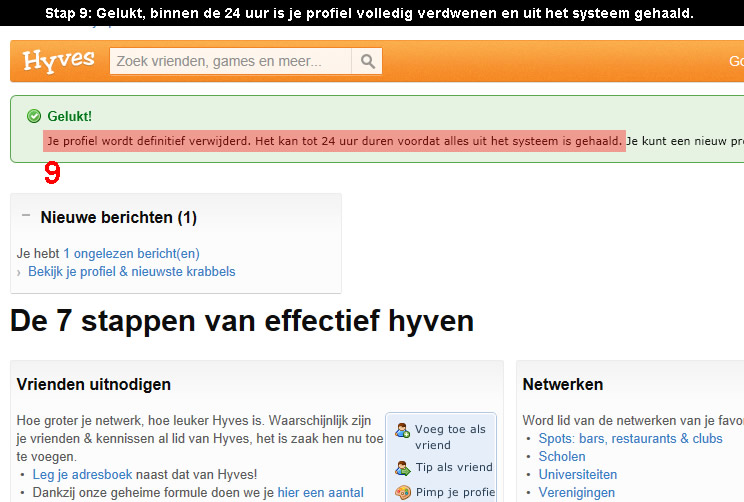The image size is (744, 502).
Task: Open the 'Verenigingen' network link
Action: pos(577,493)
